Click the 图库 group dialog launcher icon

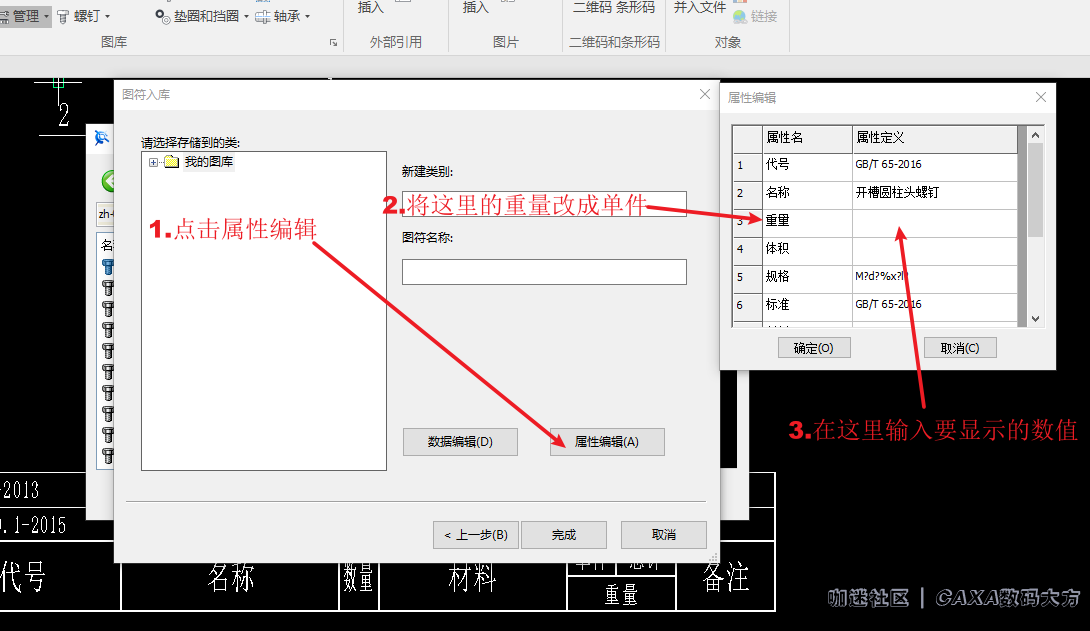click(333, 43)
